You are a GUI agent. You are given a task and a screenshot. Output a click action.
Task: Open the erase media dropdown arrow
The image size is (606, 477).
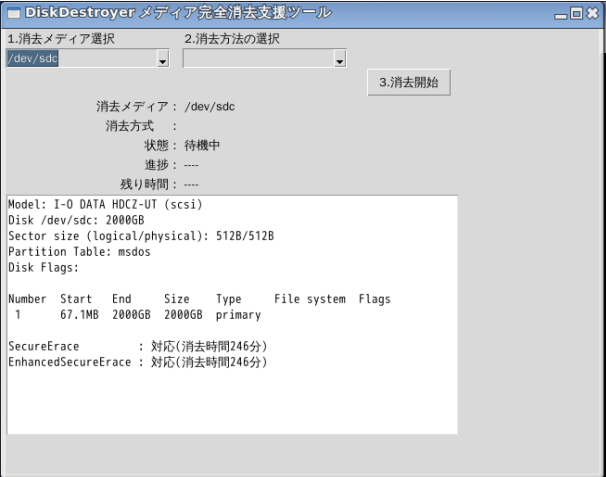pos(163,59)
